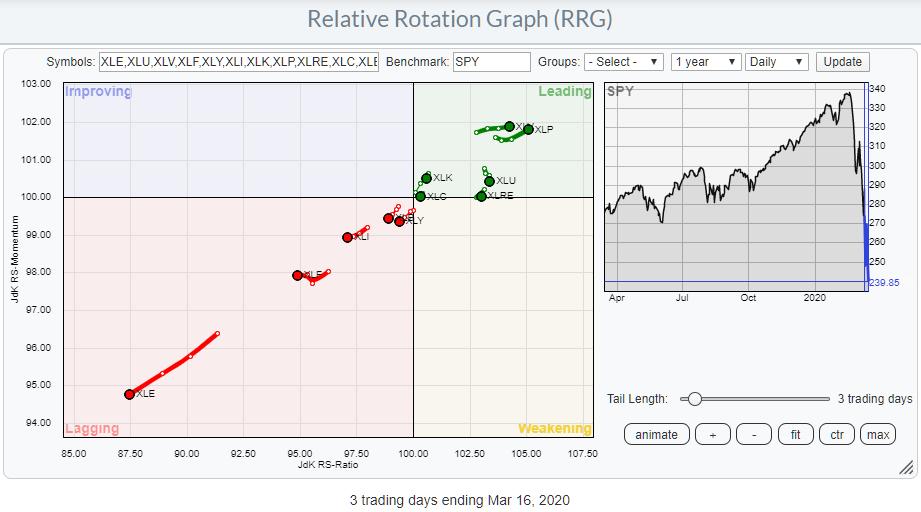Expand the 1 year period dropdown

point(706,62)
